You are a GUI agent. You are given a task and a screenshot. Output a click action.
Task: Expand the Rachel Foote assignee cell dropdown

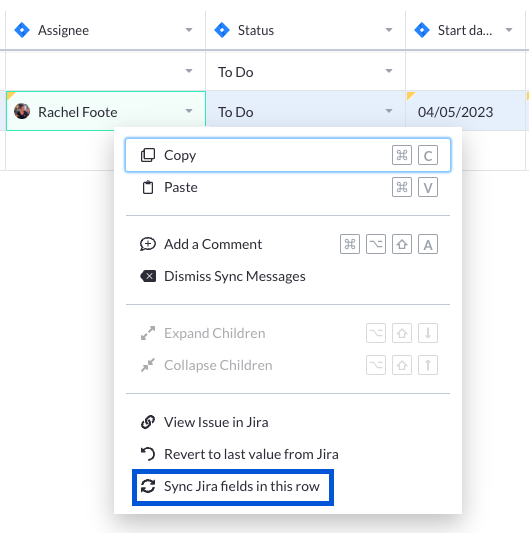189,111
